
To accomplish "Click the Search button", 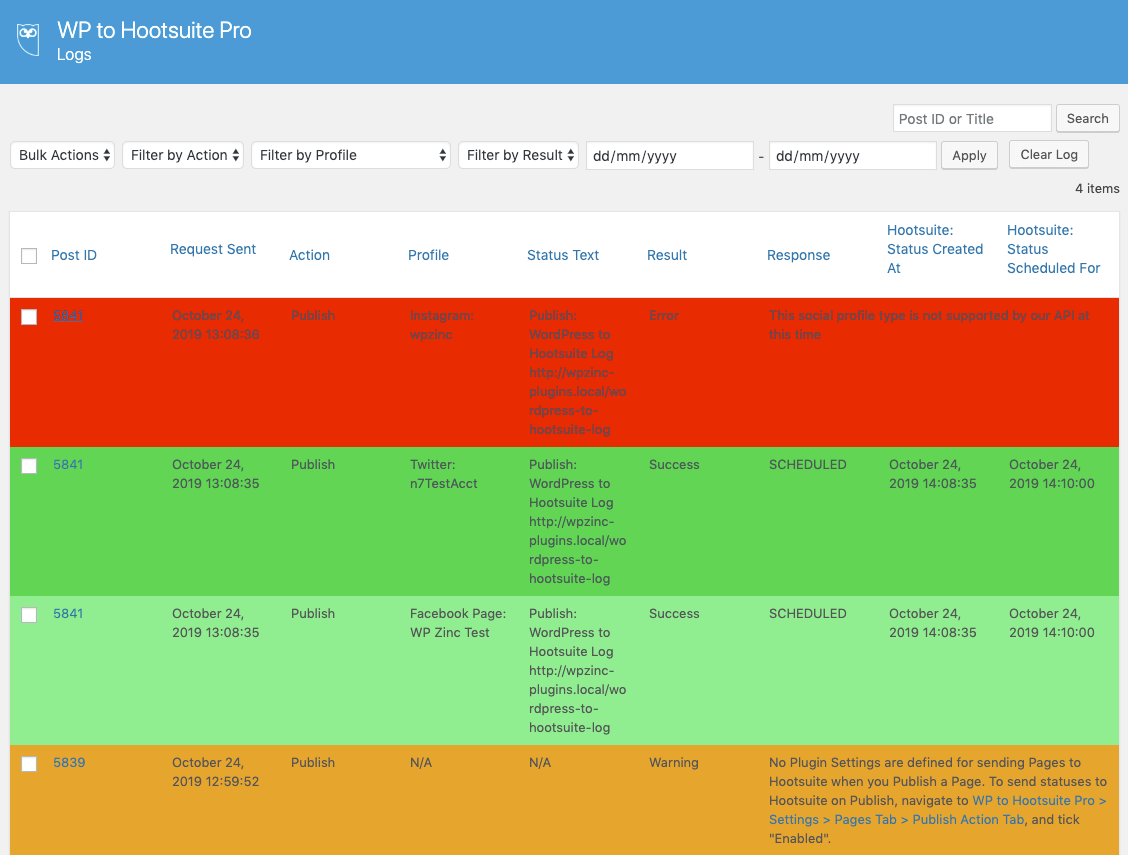I will click(1087, 118).
